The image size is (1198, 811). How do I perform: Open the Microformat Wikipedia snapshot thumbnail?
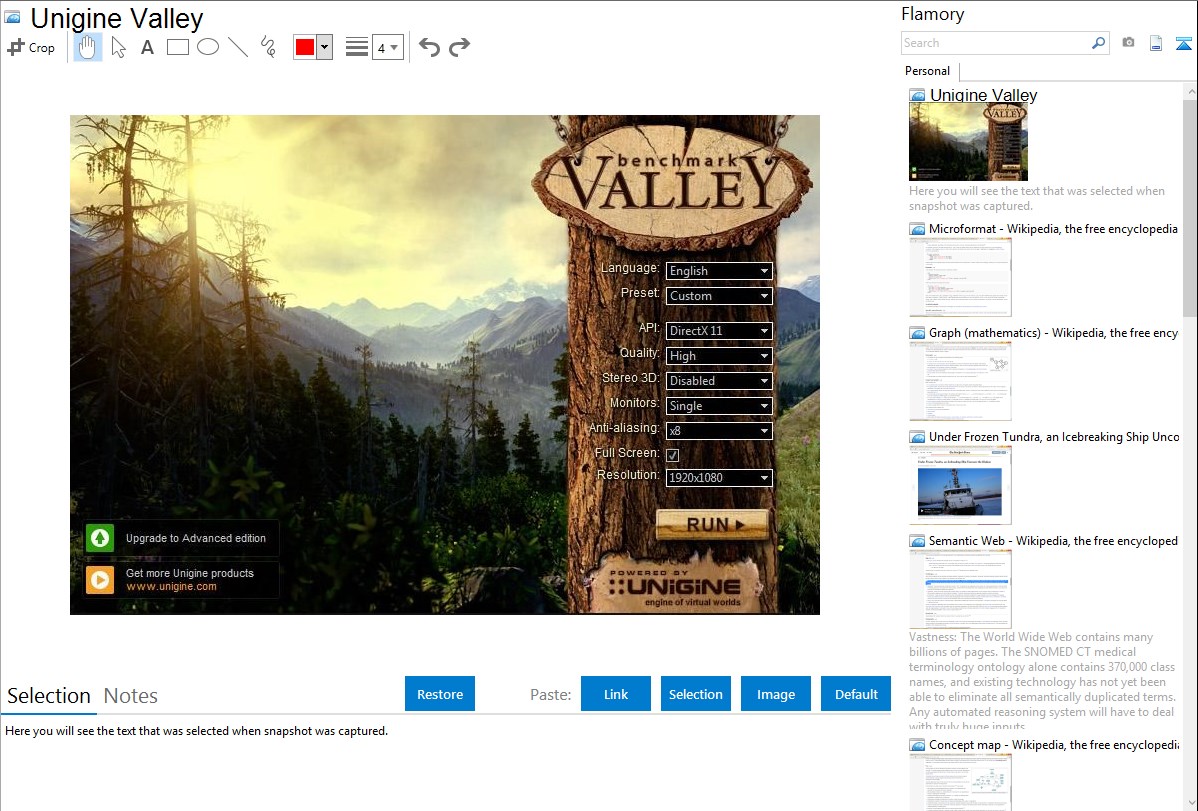(x=960, y=277)
